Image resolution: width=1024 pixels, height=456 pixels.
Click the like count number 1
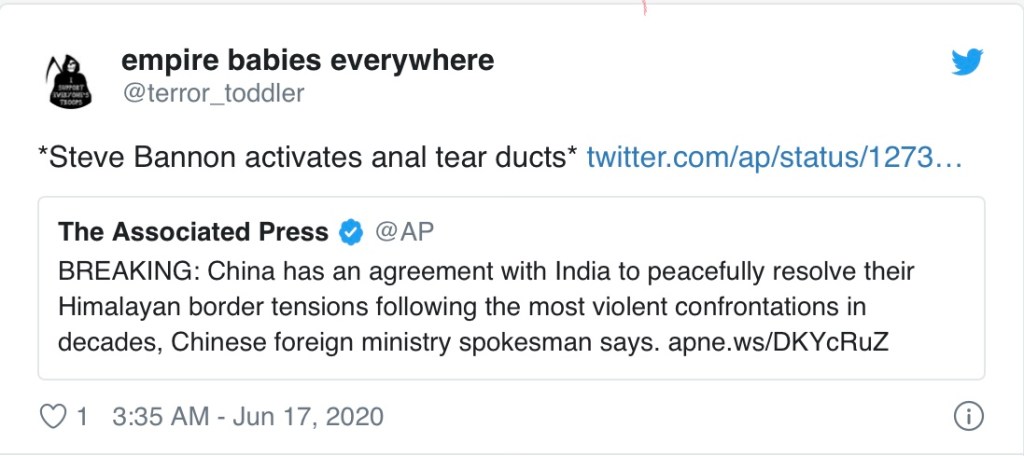(x=82, y=416)
